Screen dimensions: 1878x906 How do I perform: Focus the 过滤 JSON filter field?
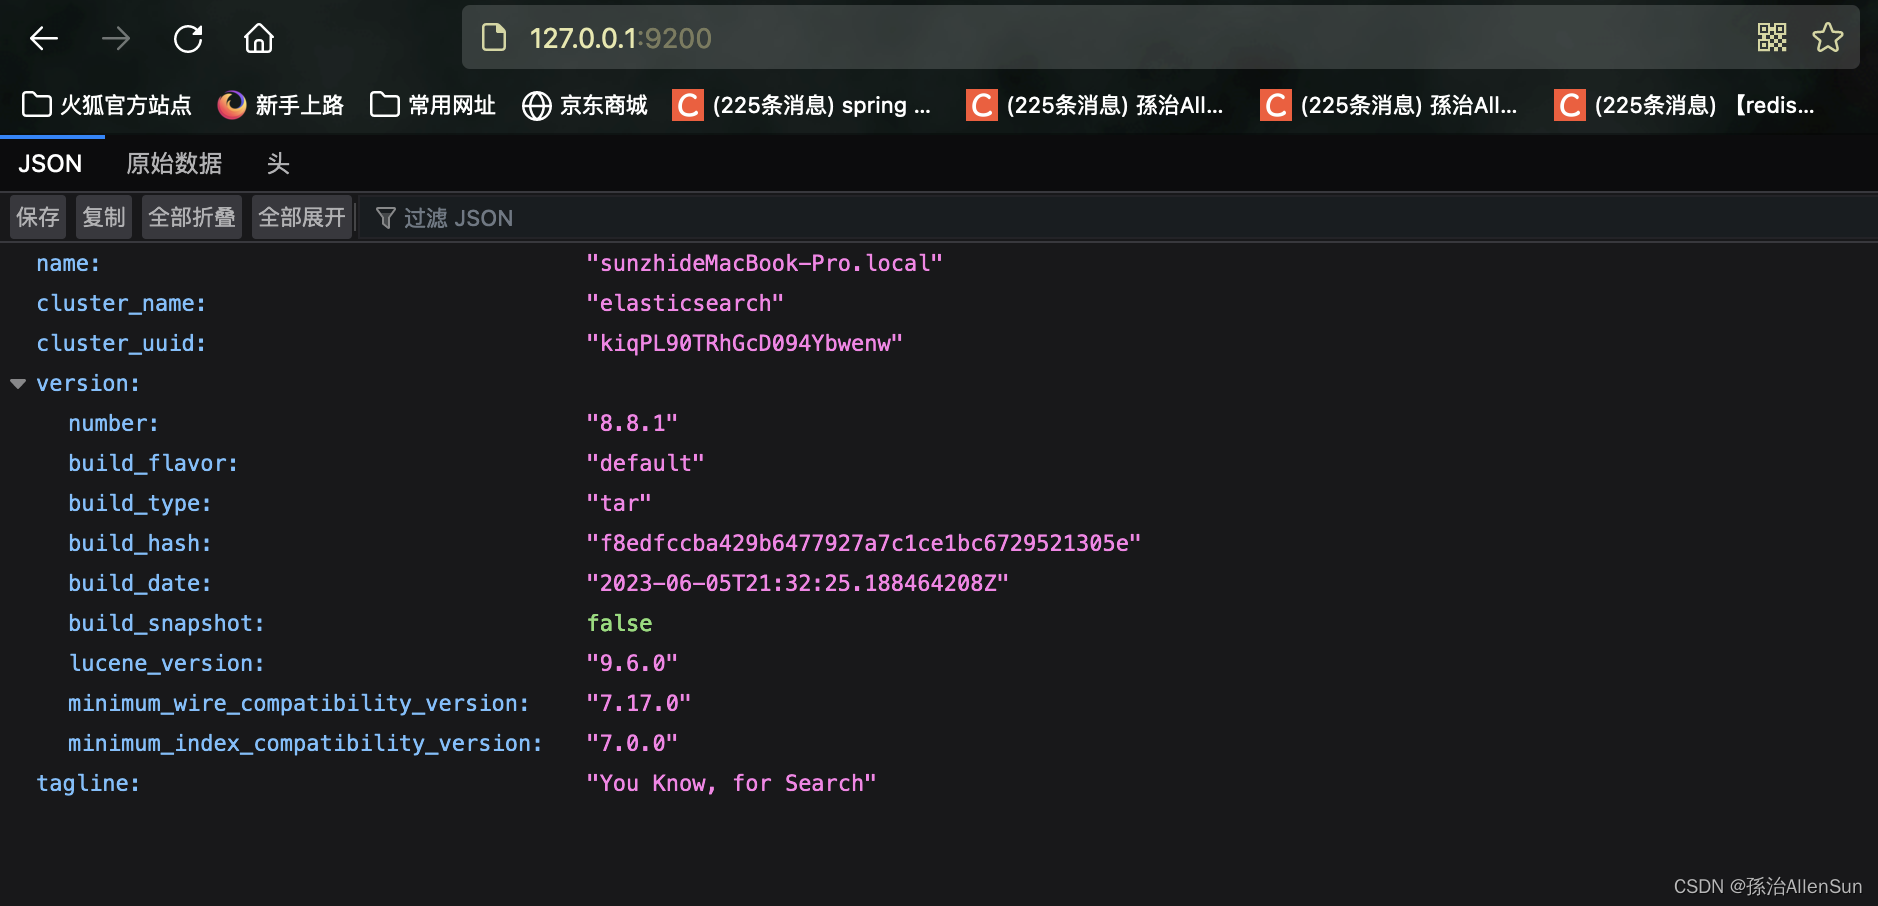(x=1120, y=218)
